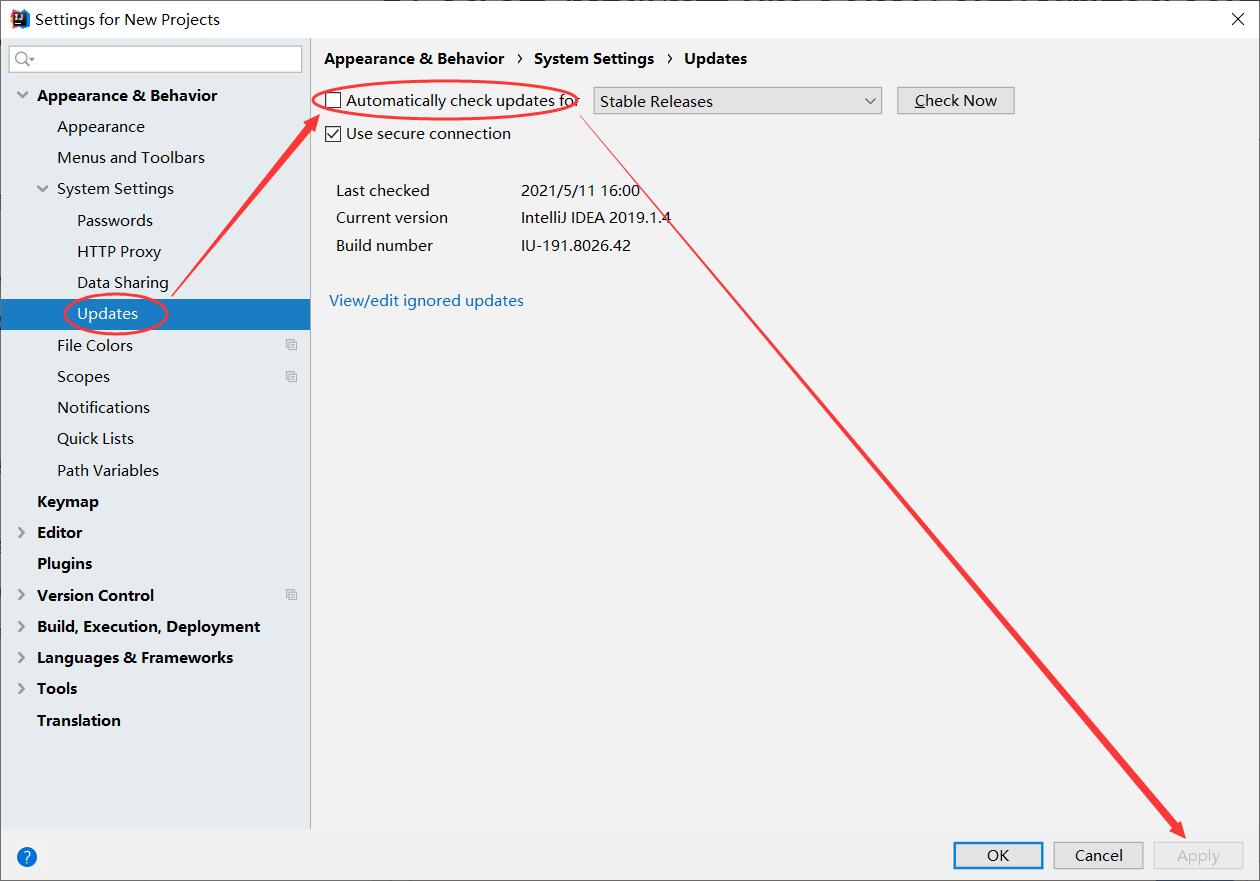This screenshot has height=881, width=1260.
Task: Click the Last checked date value
Action: tap(580, 191)
